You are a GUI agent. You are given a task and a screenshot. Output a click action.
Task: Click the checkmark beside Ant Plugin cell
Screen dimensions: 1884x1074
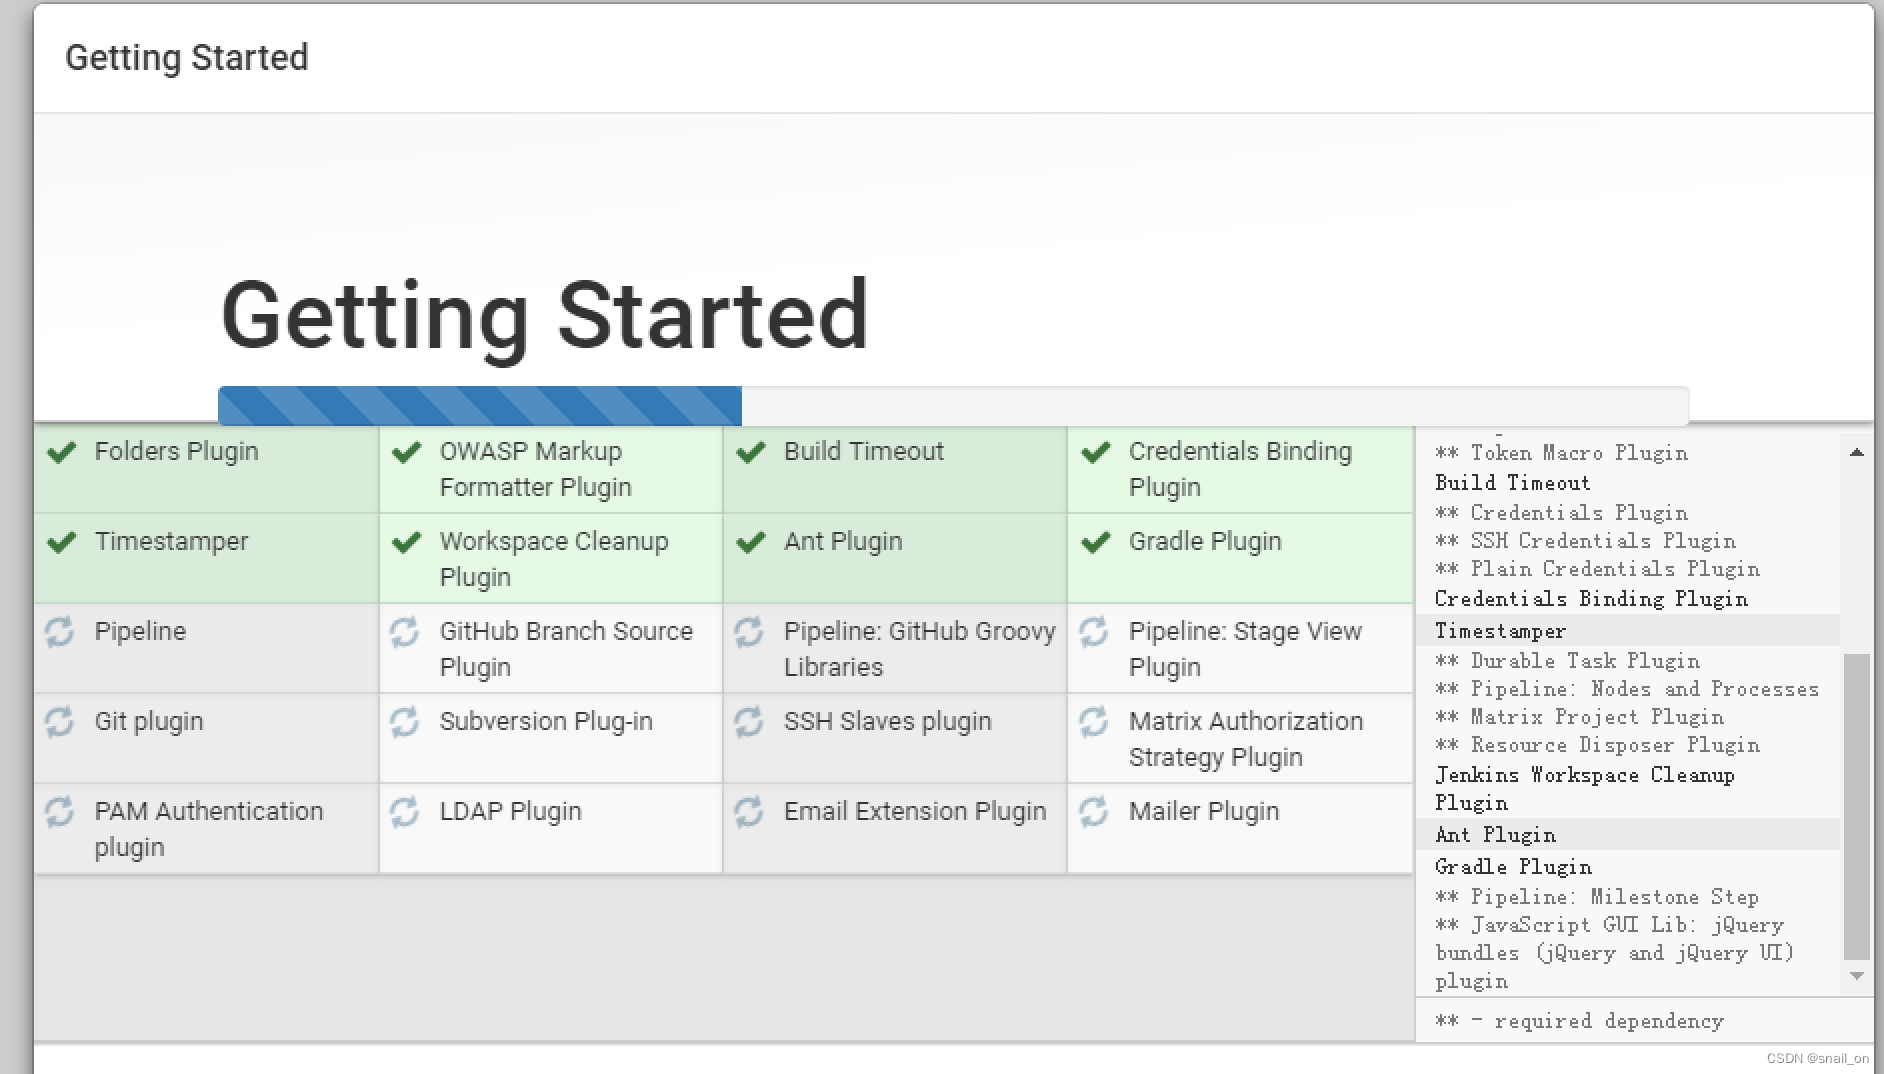click(751, 542)
